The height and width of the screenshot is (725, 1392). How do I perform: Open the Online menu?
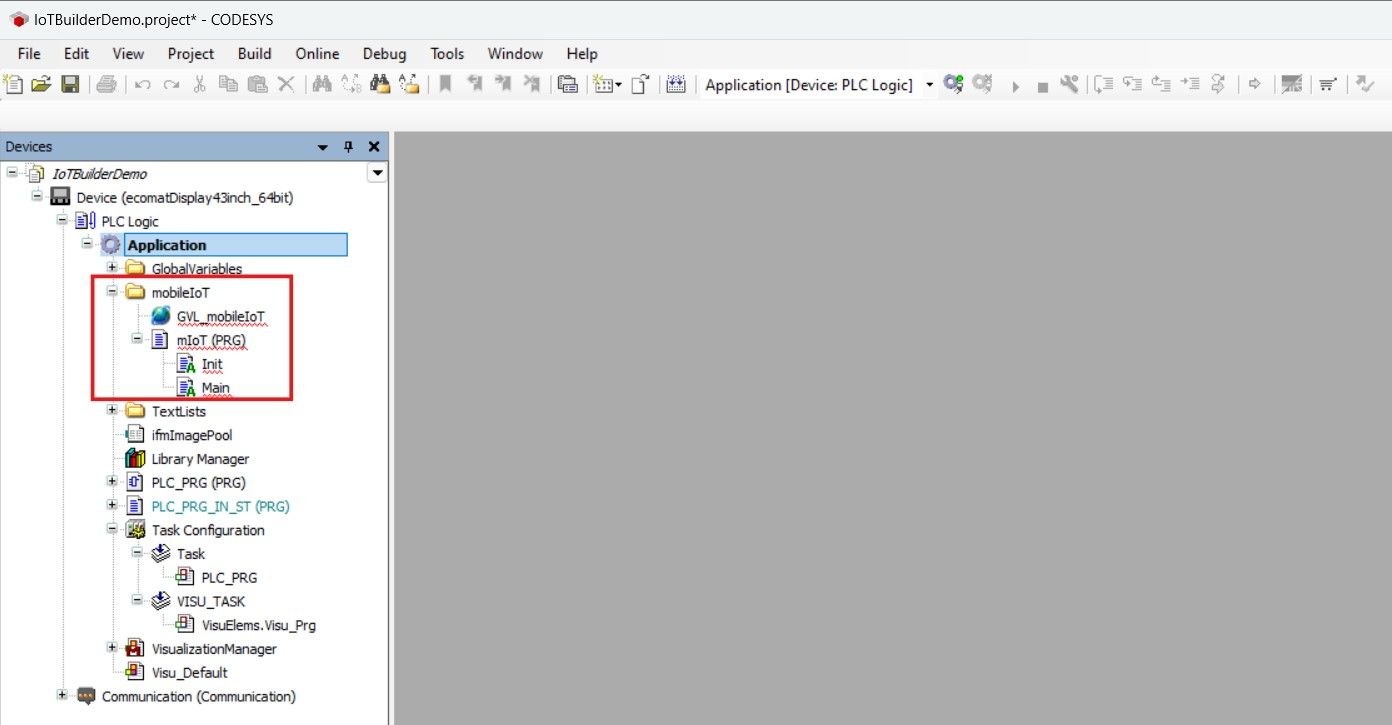[317, 54]
